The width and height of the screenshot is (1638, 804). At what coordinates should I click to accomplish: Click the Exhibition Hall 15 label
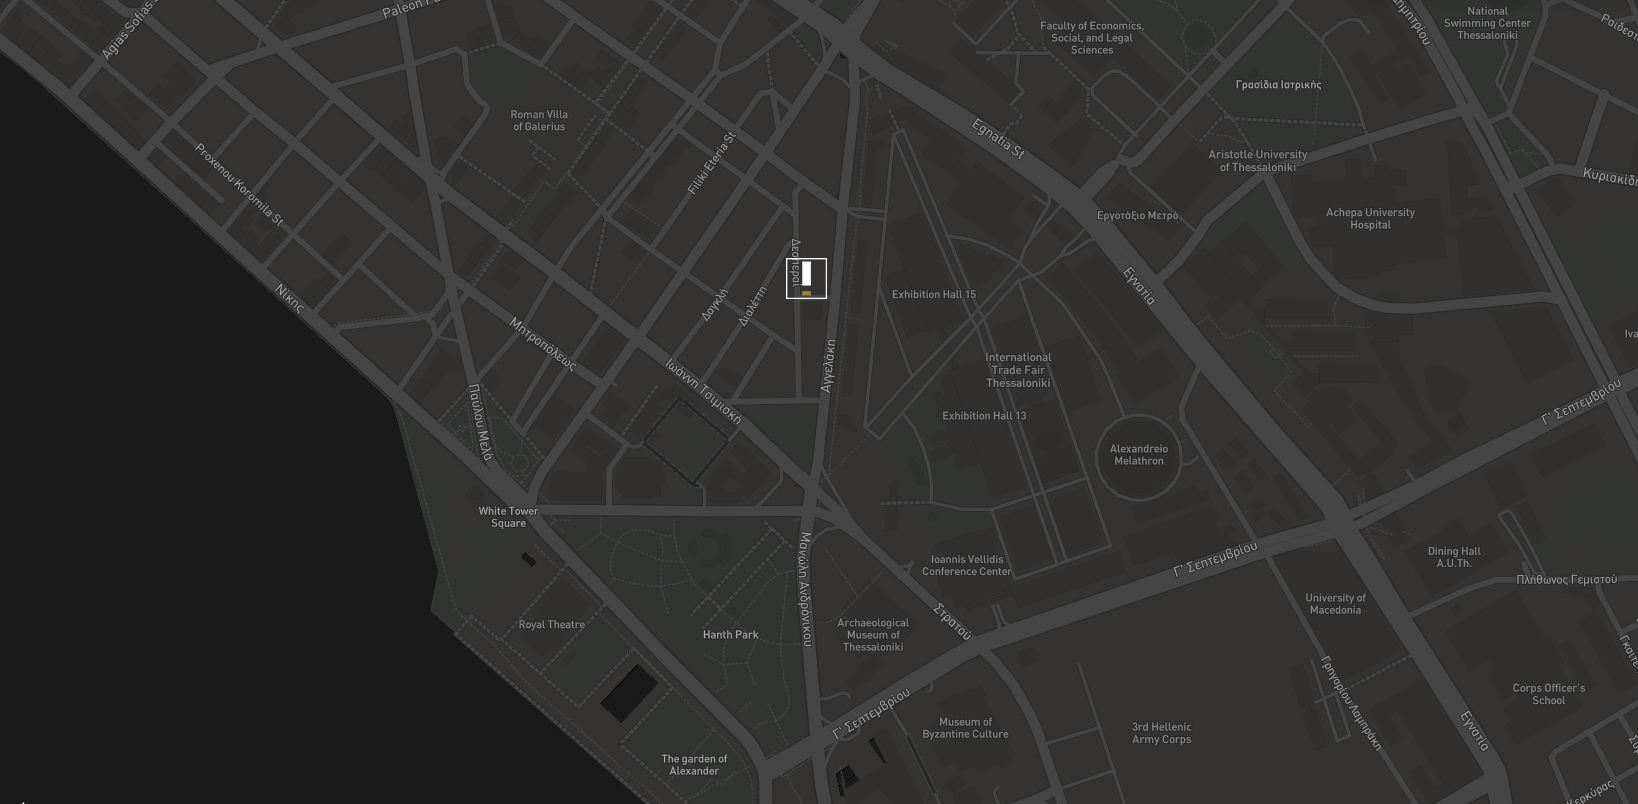pos(934,295)
